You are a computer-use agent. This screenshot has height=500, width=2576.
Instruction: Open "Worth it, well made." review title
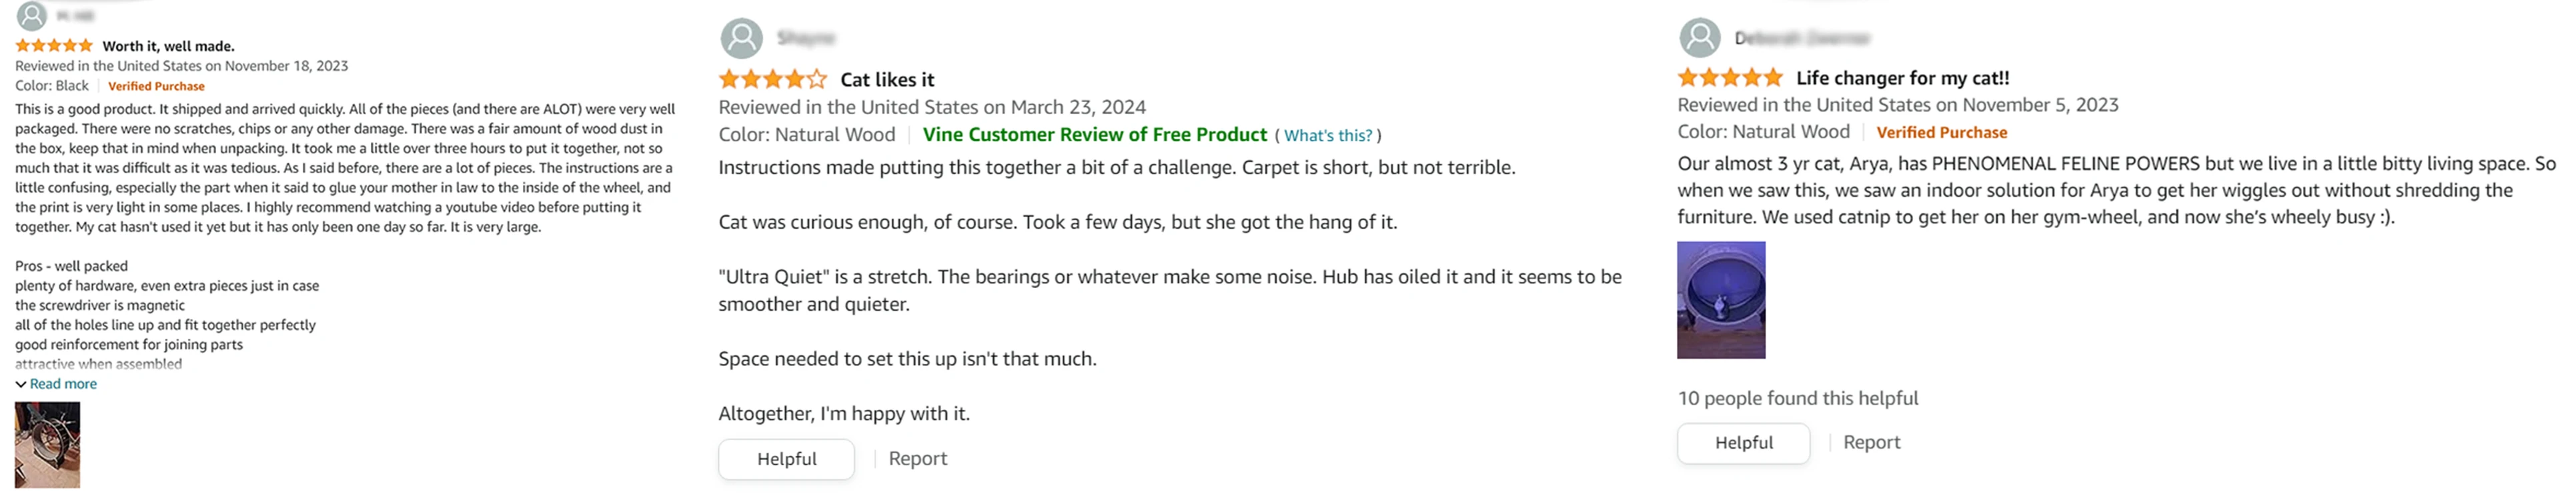pos(168,46)
